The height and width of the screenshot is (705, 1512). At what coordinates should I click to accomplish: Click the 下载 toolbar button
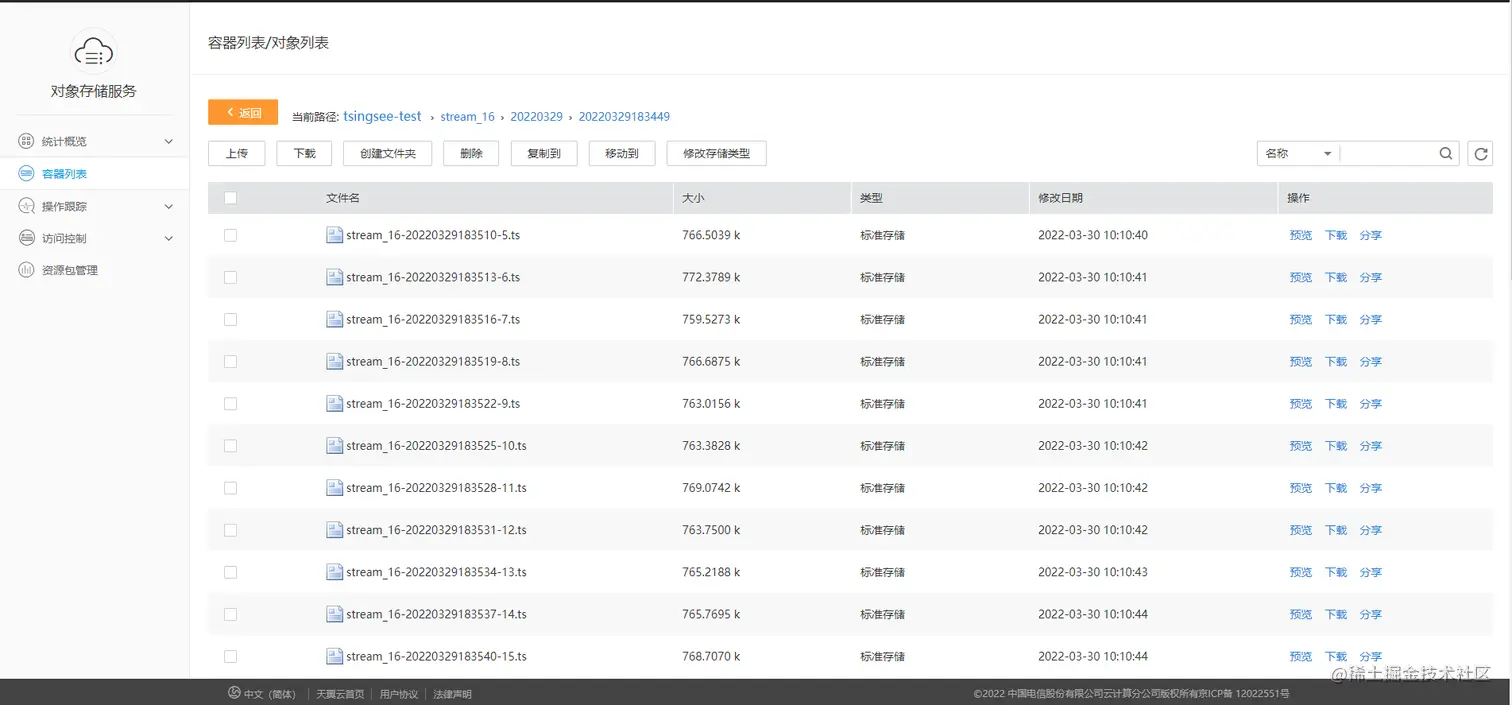pos(304,153)
